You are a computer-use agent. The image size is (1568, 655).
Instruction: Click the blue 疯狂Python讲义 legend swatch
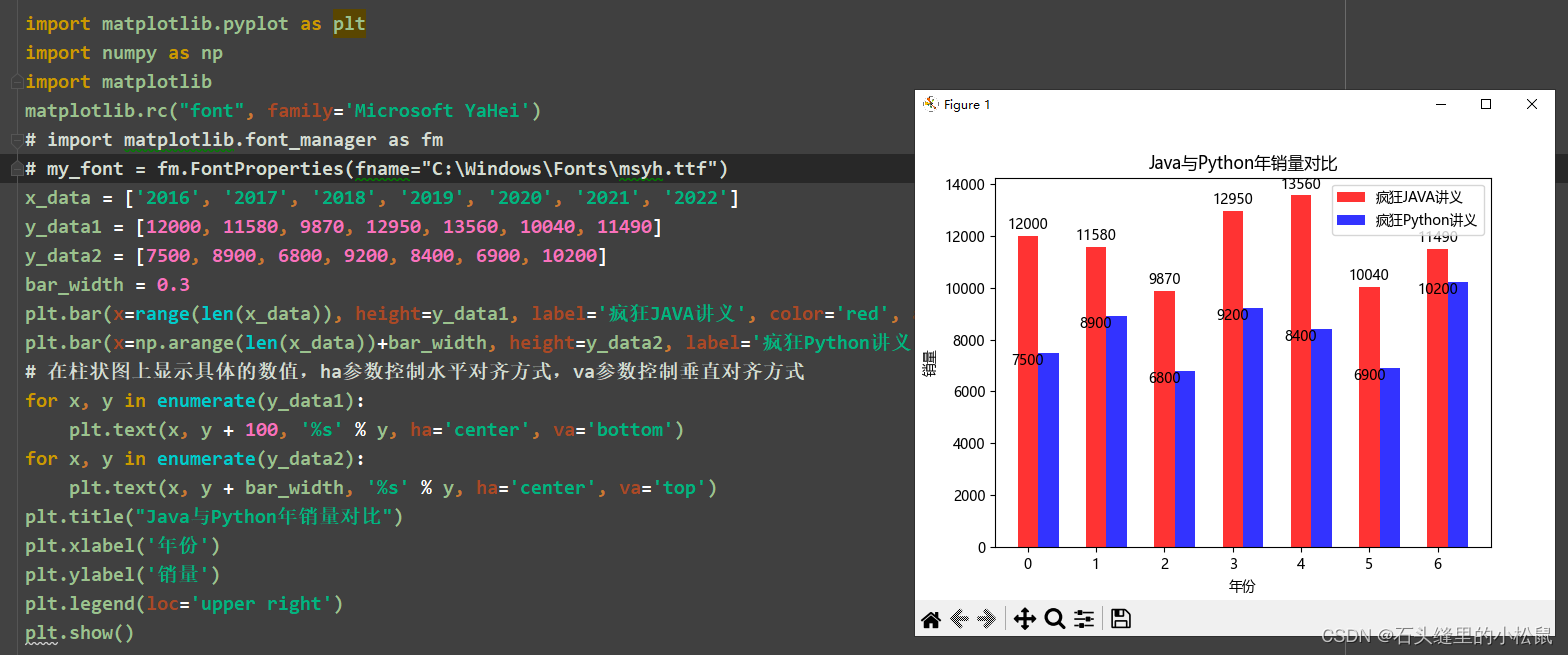coord(1350,220)
